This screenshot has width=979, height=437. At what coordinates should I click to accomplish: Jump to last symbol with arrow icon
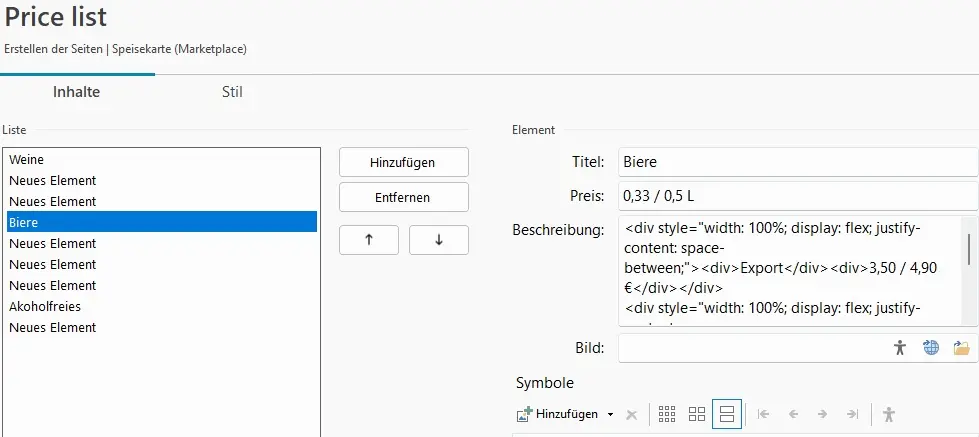(852, 414)
